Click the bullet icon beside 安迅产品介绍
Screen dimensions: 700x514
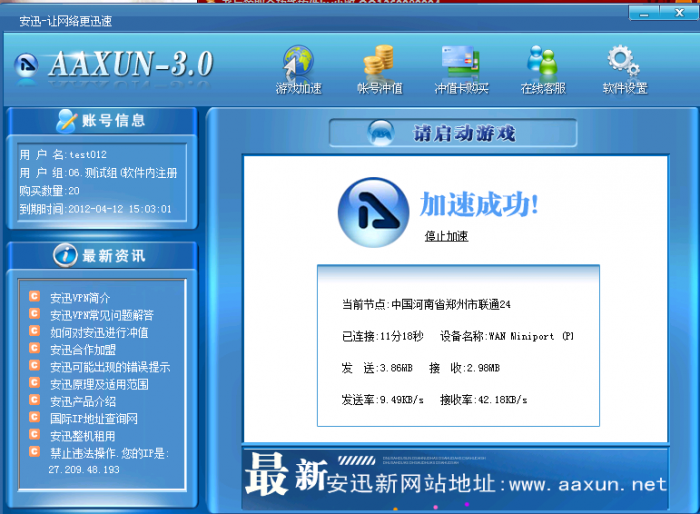[x=34, y=400]
